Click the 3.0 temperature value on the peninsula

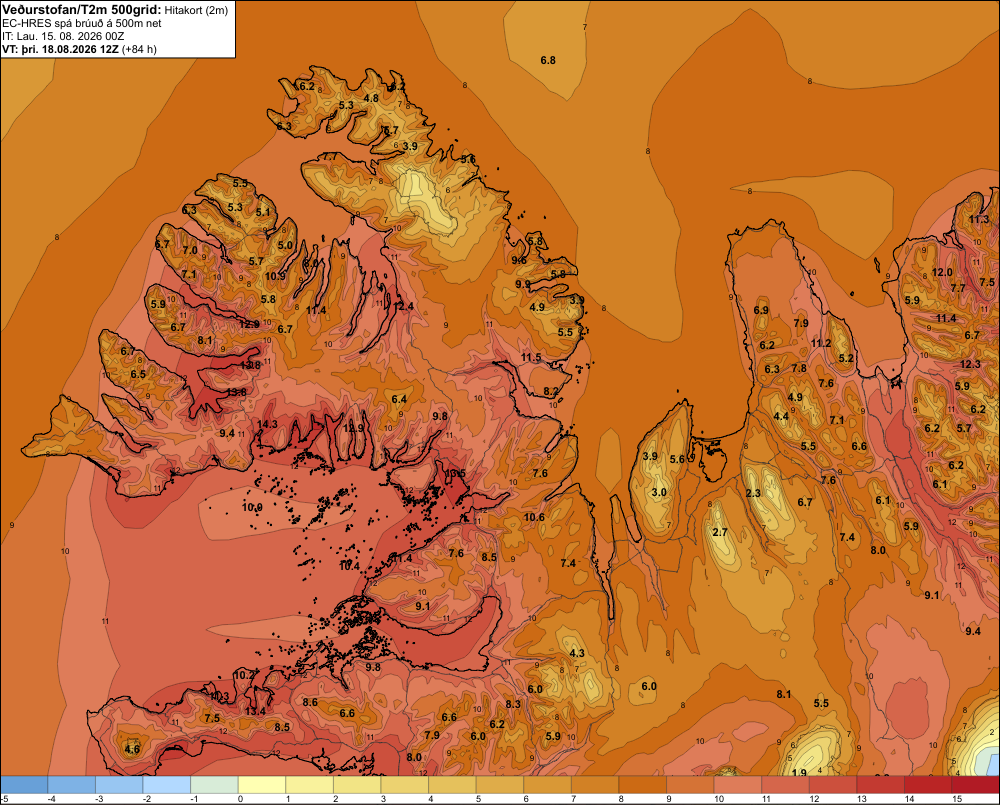(659, 492)
